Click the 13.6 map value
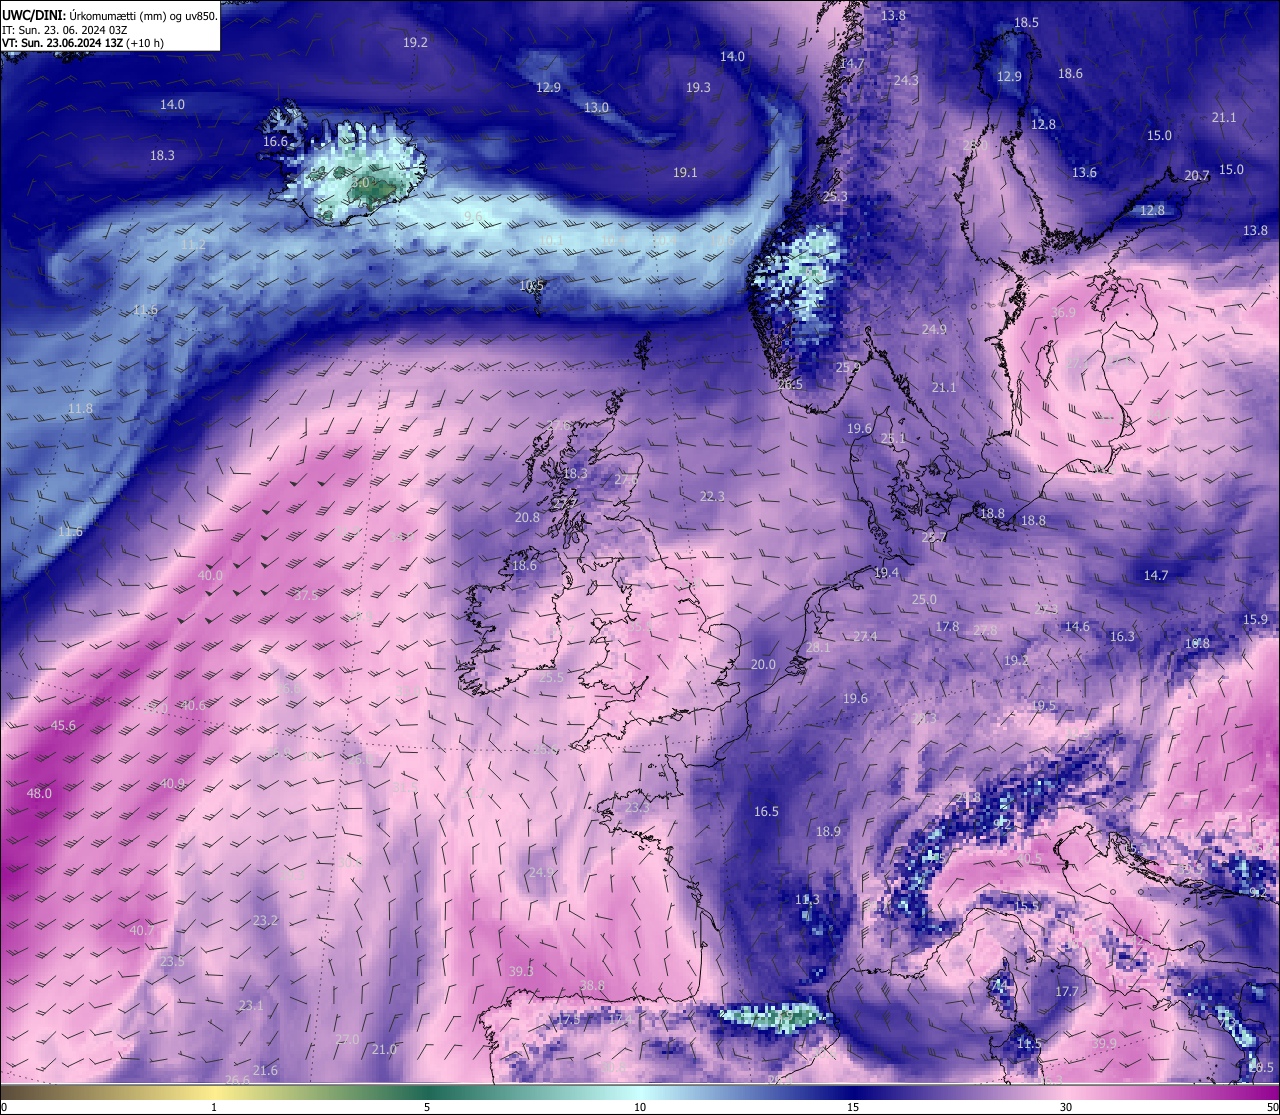 click(x=1084, y=172)
